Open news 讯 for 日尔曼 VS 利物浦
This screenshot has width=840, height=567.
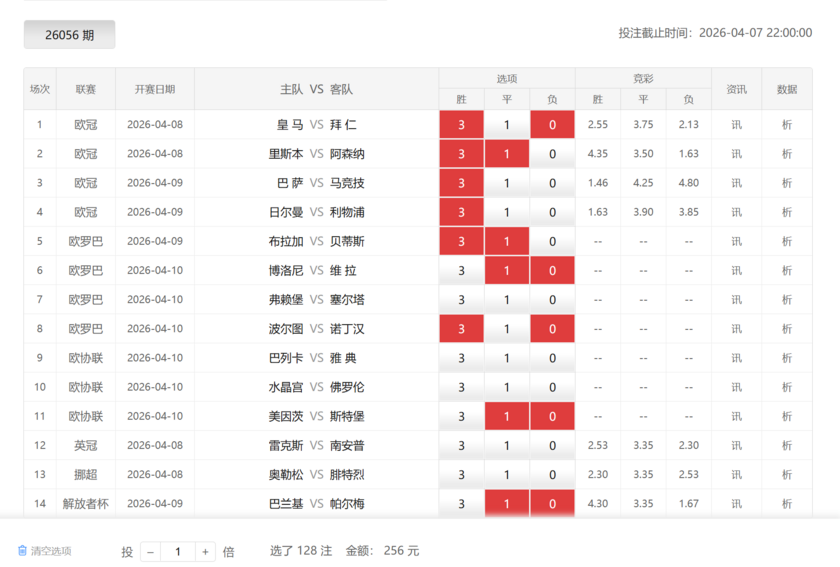click(x=737, y=212)
